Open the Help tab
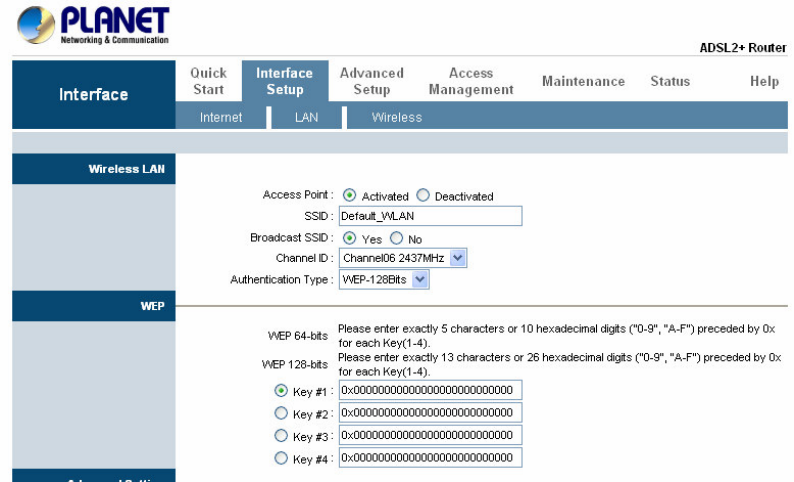Image resolution: width=794 pixels, height=482 pixels. click(764, 81)
